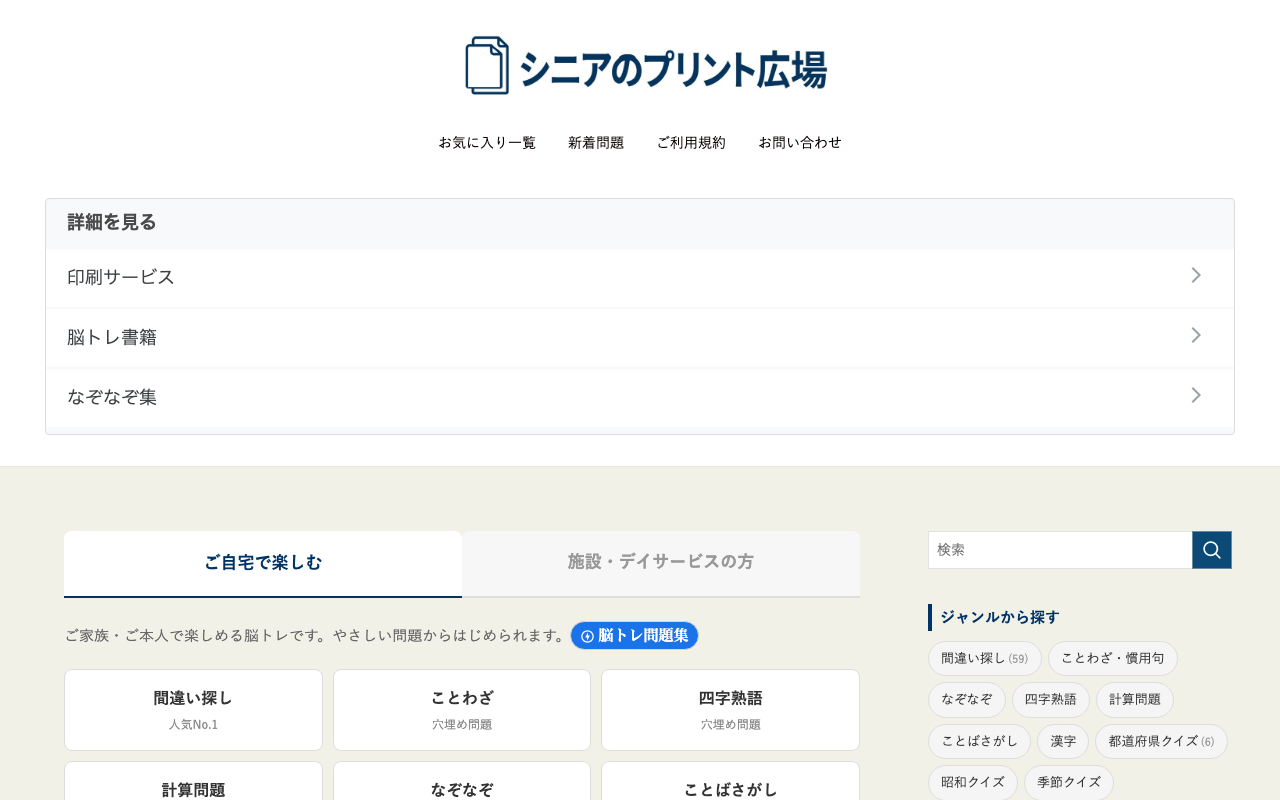Open 新着問題 from the navigation

(595, 142)
